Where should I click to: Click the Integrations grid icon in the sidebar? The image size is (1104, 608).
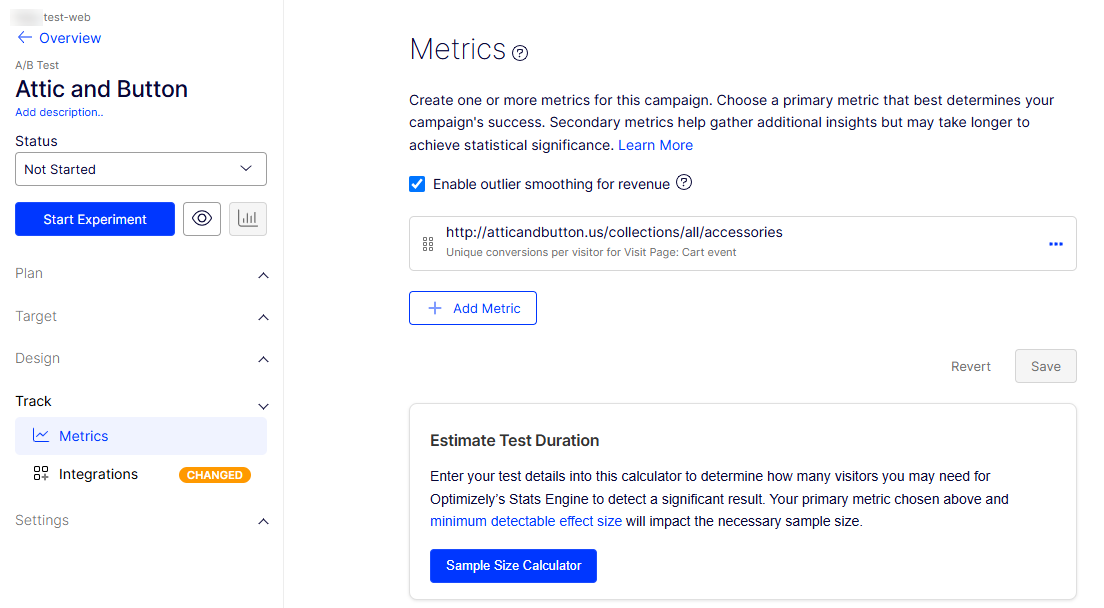click(x=41, y=474)
